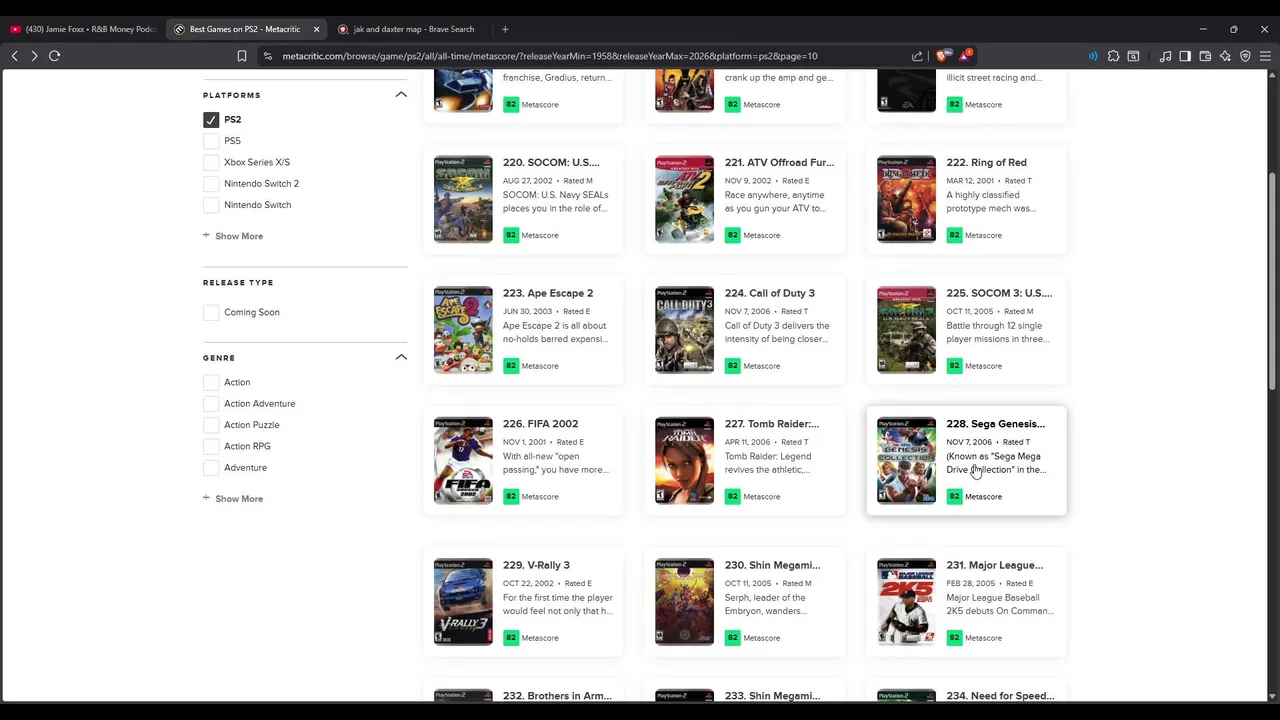Viewport: 1280px width, 720px height.
Task: Open the 220. SOCOM: U.S. game title
Action: click(x=551, y=162)
